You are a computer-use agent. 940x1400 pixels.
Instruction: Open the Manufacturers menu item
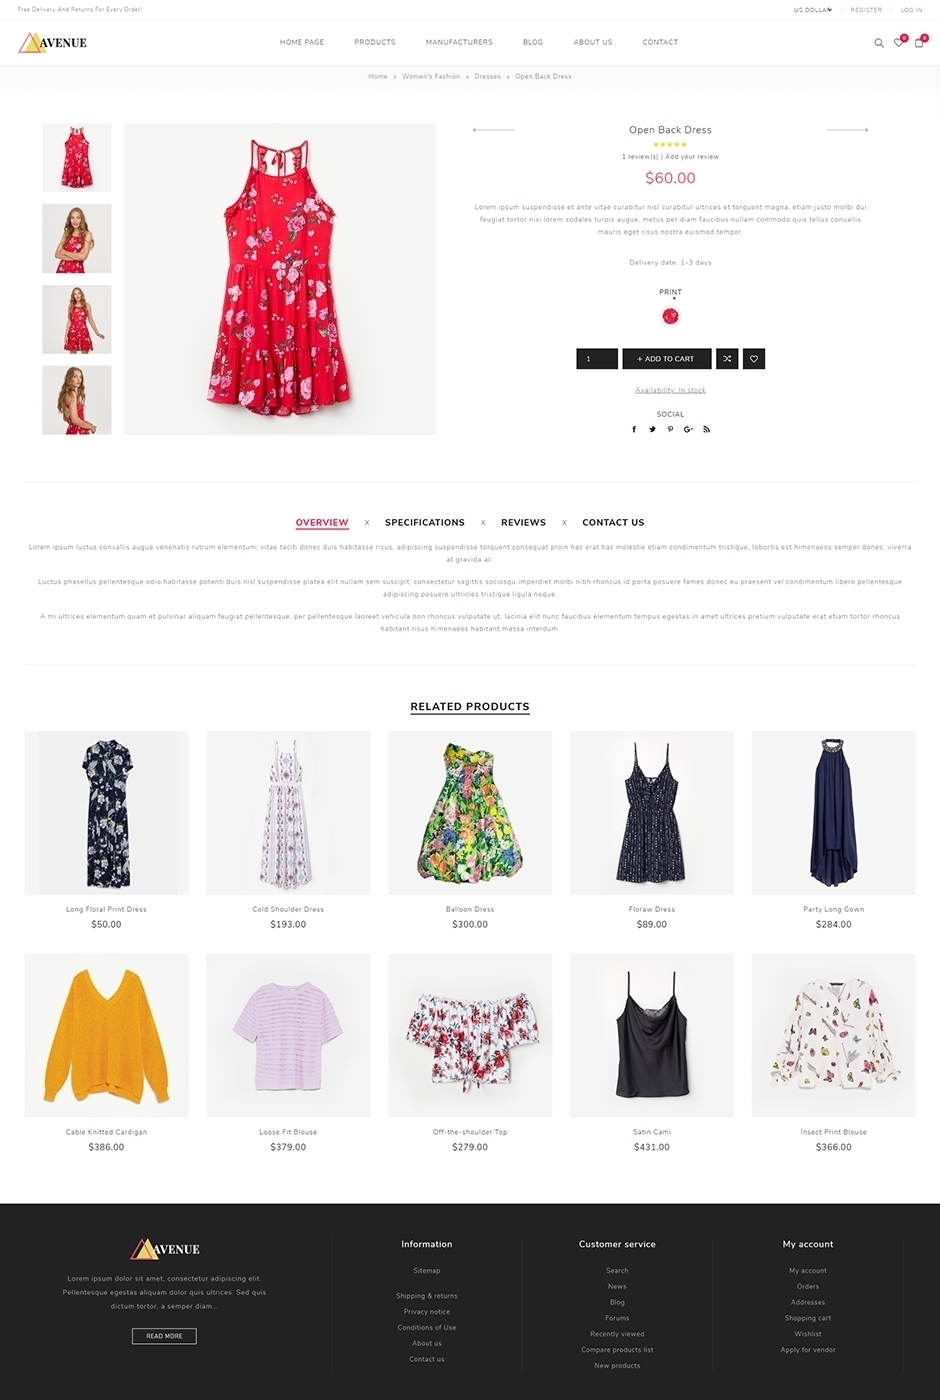tap(459, 42)
